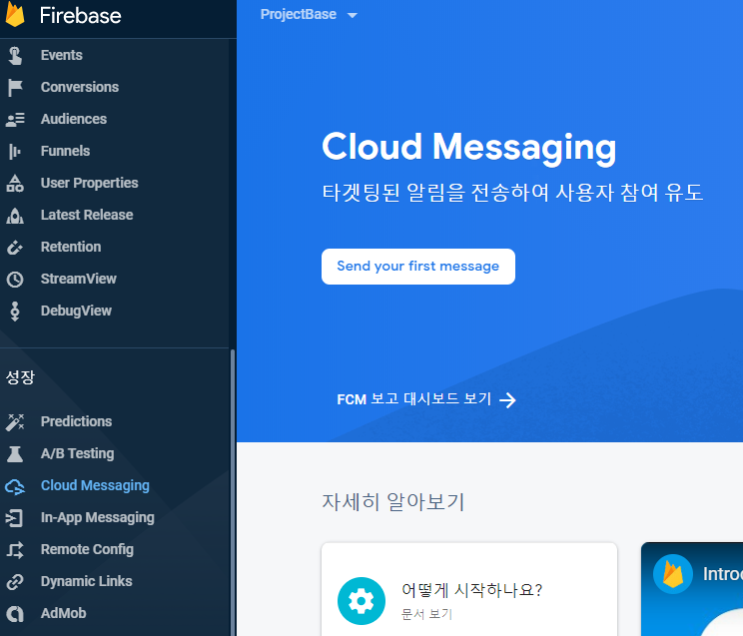Click the Retention magnet icon
The image size is (743, 636).
(x=15, y=247)
